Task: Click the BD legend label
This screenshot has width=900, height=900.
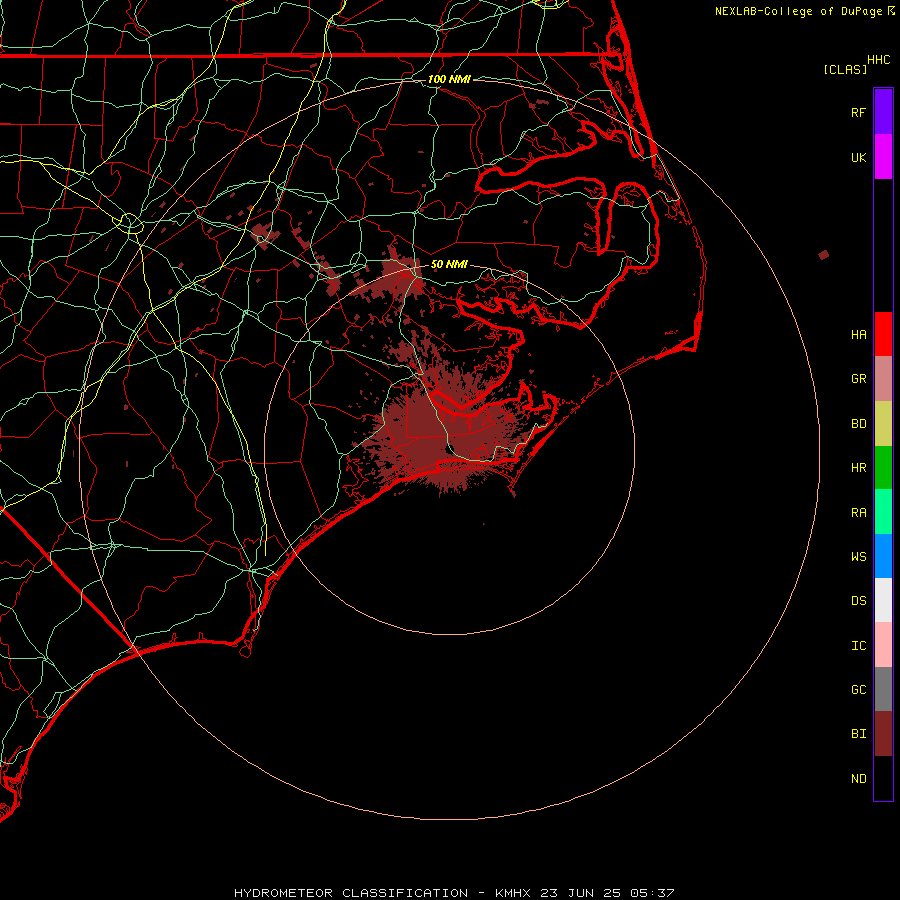Action: pos(858,424)
